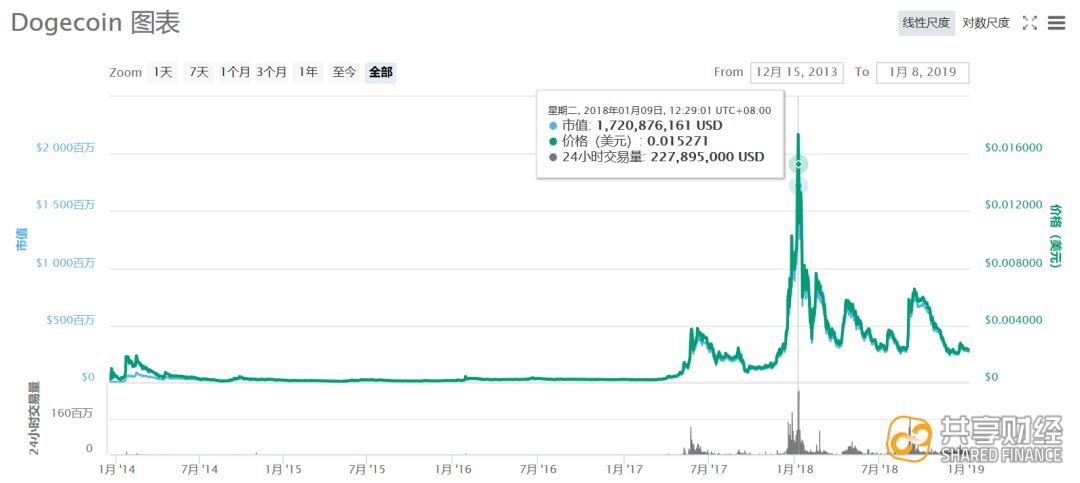Switch to linear scale (线性尺度)
The height and width of the screenshot is (483, 1080).
pos(926,23)
